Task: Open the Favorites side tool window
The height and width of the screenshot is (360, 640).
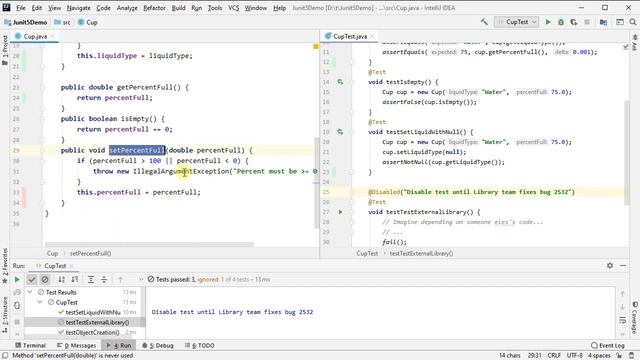Action: click(x=5, y=265)
